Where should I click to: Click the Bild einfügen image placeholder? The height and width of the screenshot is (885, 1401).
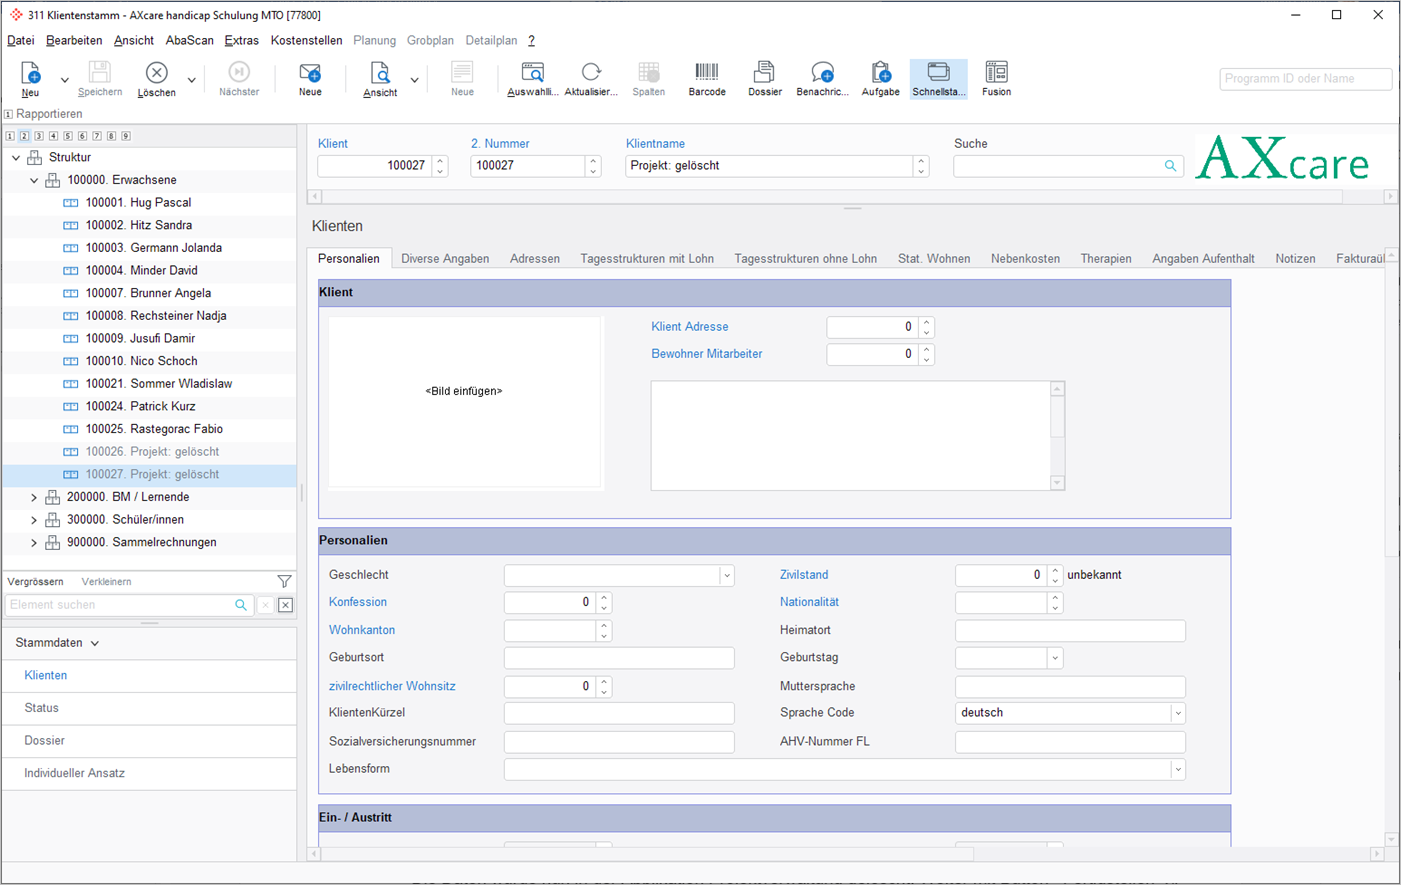point(465,402)
